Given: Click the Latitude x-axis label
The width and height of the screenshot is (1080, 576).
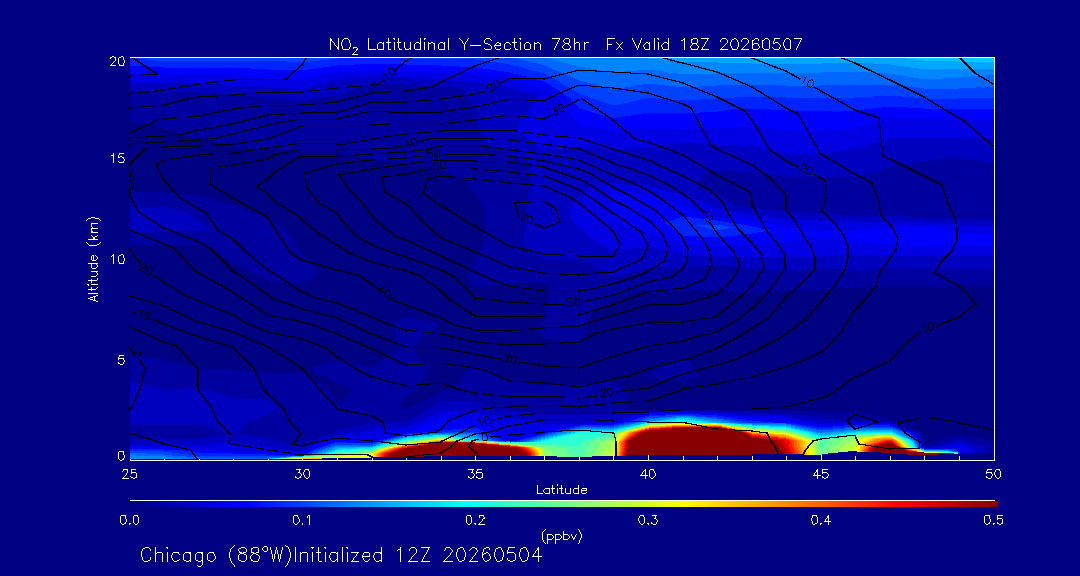Looking at the screenshot, I should [561, 491].
